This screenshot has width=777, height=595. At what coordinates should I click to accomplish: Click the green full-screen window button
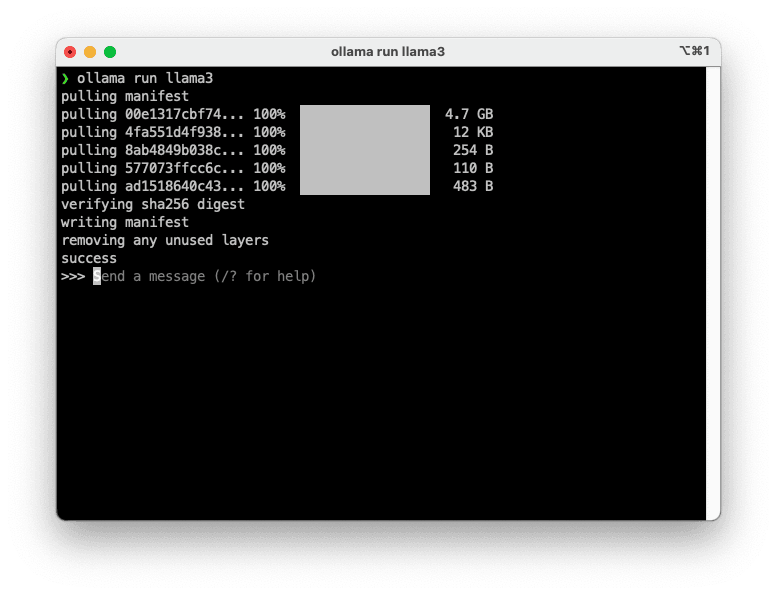click(110, 51)
